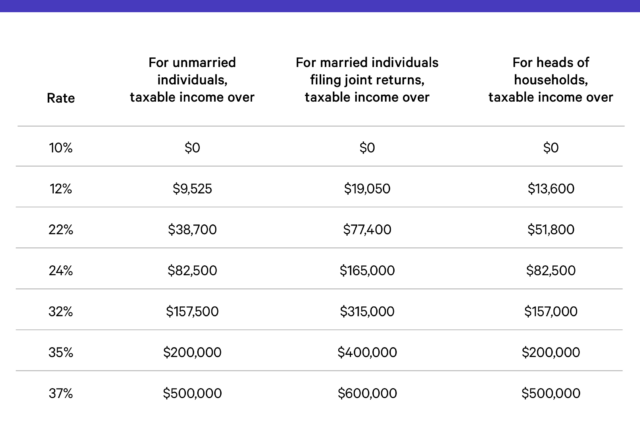Select the 24% rate cell
Screen dimensions: 640x437
pos(60,271)
